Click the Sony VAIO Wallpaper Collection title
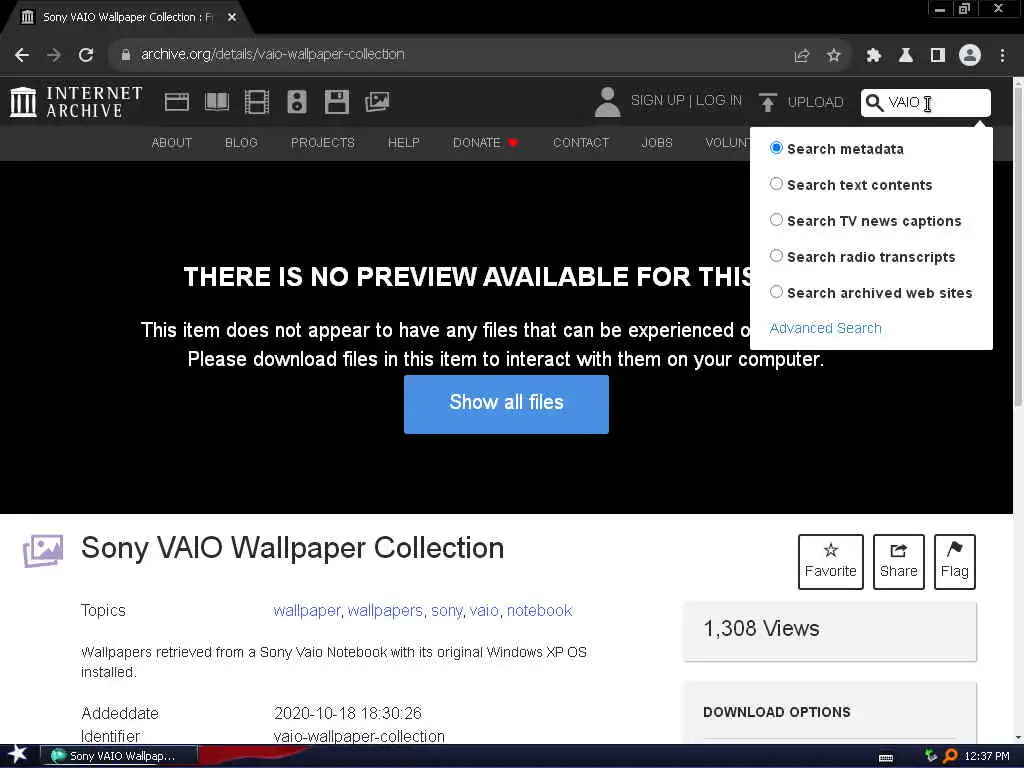This screenshot has width=1024, height=768. pyautogui.click(x=293, y=548)
